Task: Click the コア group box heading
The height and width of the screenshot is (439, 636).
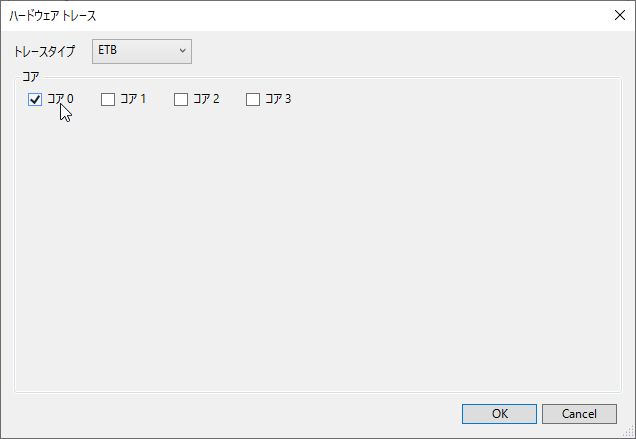Action: tap(30, 77)
